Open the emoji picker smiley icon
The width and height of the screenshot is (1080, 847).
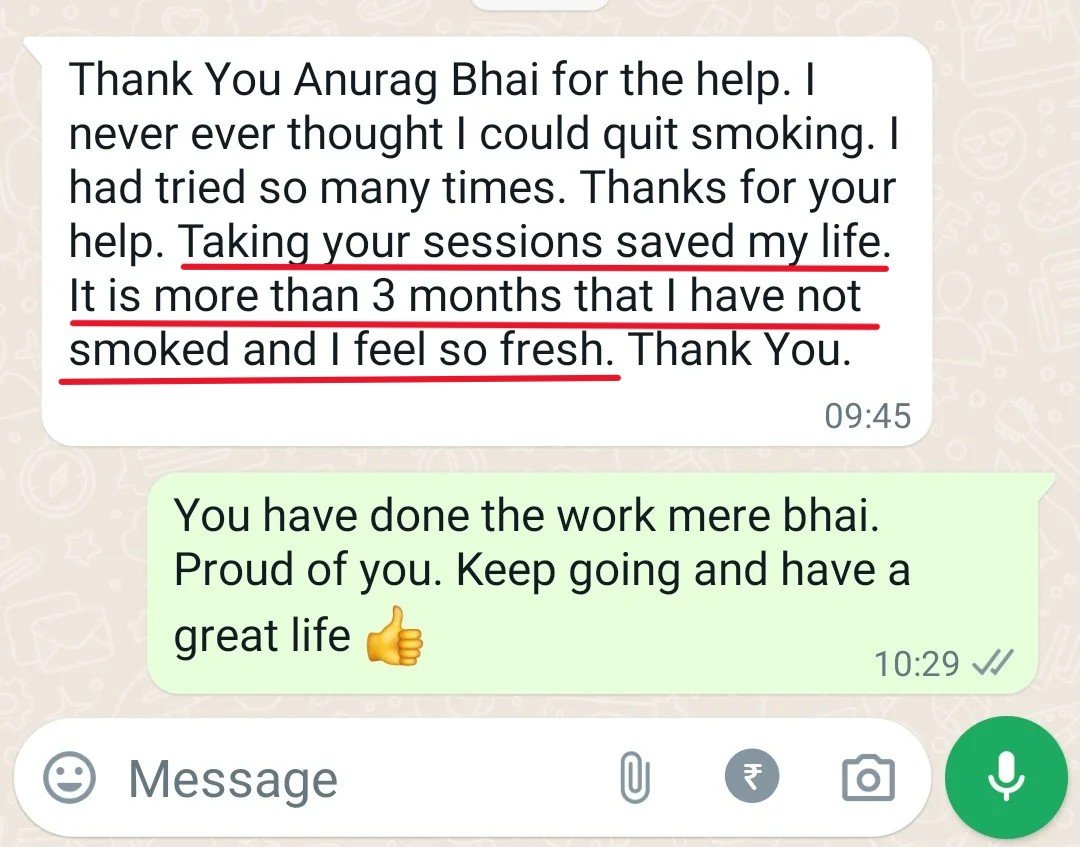(x=69, y=777)
